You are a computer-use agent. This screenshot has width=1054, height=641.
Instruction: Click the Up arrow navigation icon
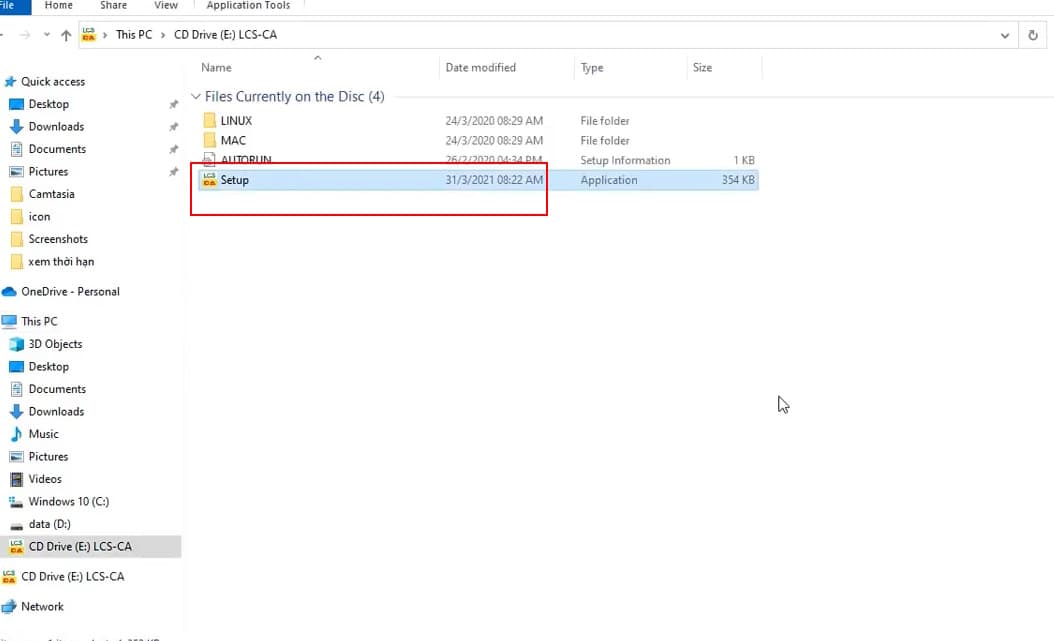pyautogui.click(x=66, y=35)
